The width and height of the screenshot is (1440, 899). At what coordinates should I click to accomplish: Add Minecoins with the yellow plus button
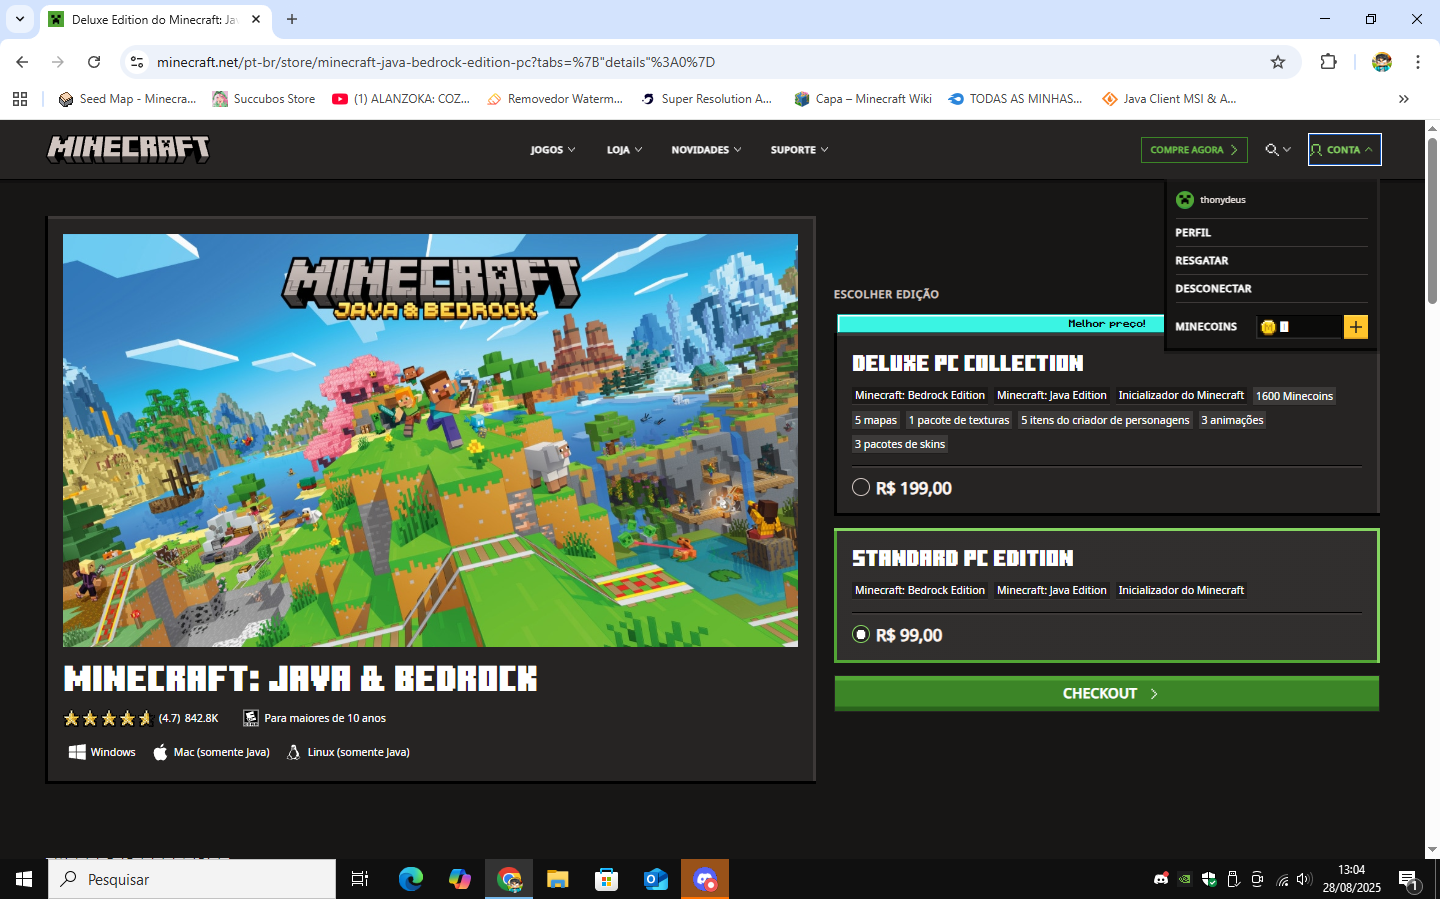(1355, 327)
